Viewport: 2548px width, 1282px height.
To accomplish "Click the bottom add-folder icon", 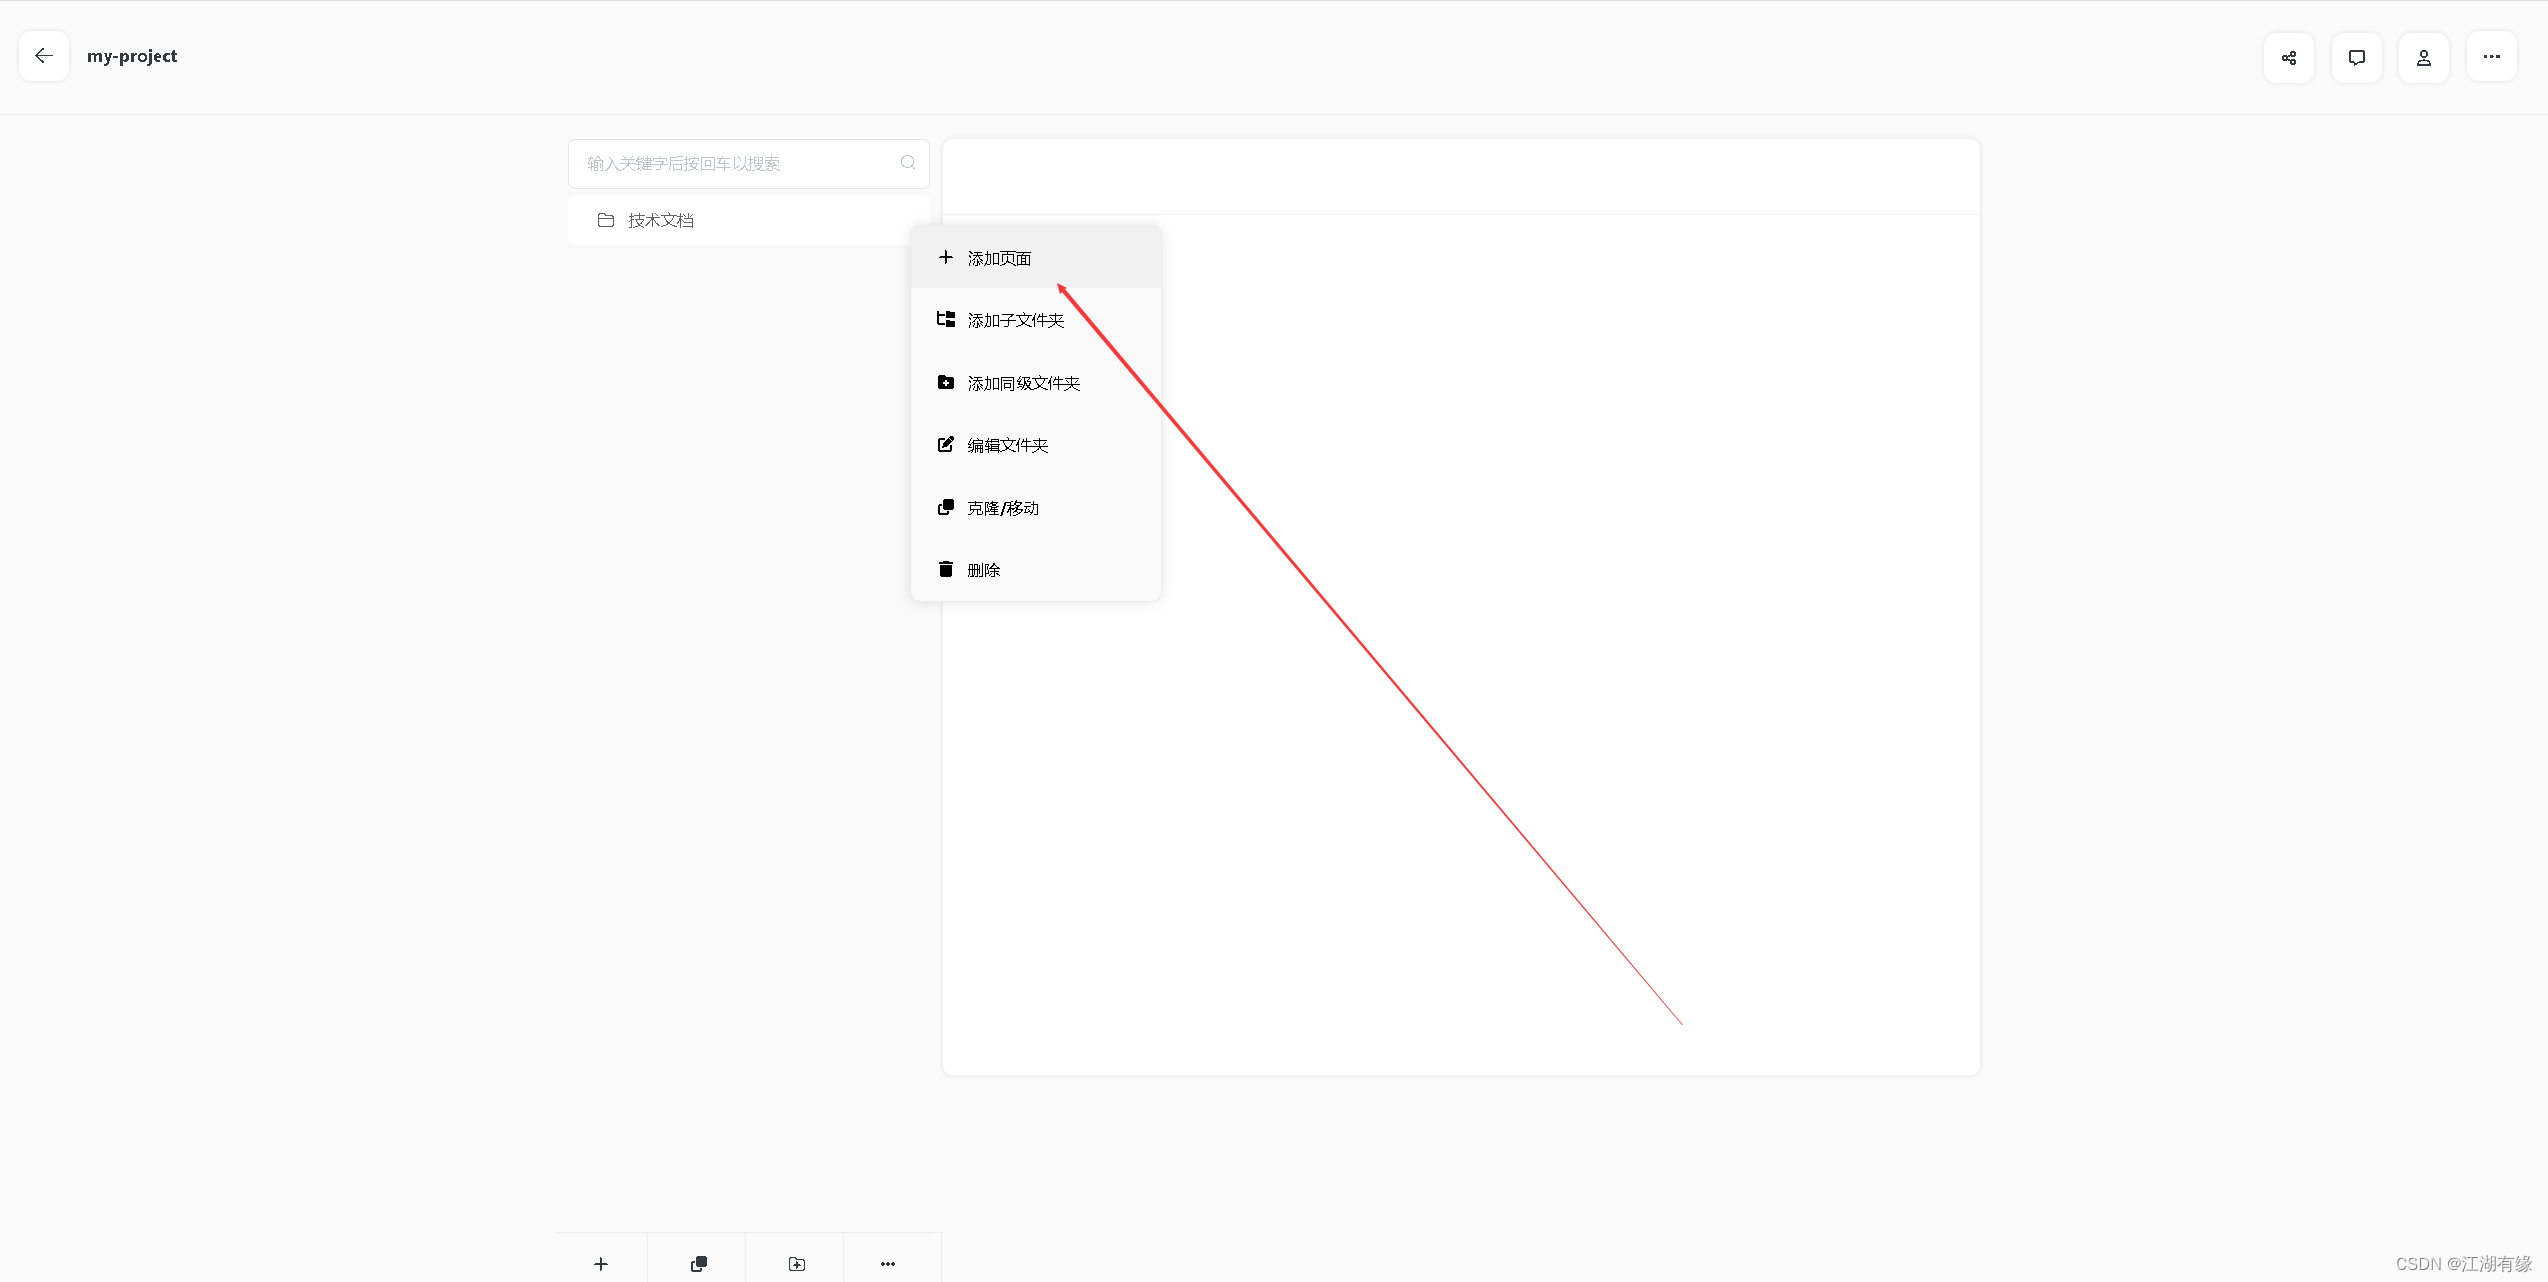I will [x=796, y=1264].
